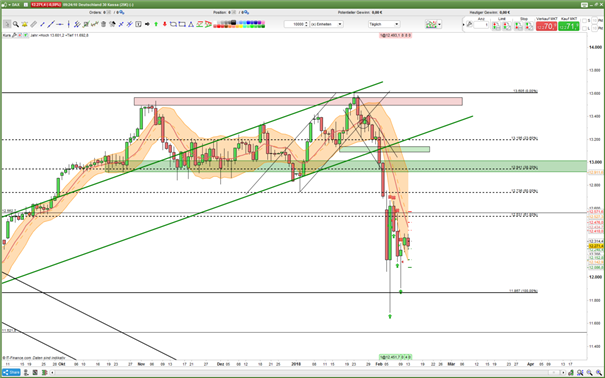Open the Täglich timeframe dropdown
The height and width of the screenshot is (378, 605).
click(x=384, y=24)
